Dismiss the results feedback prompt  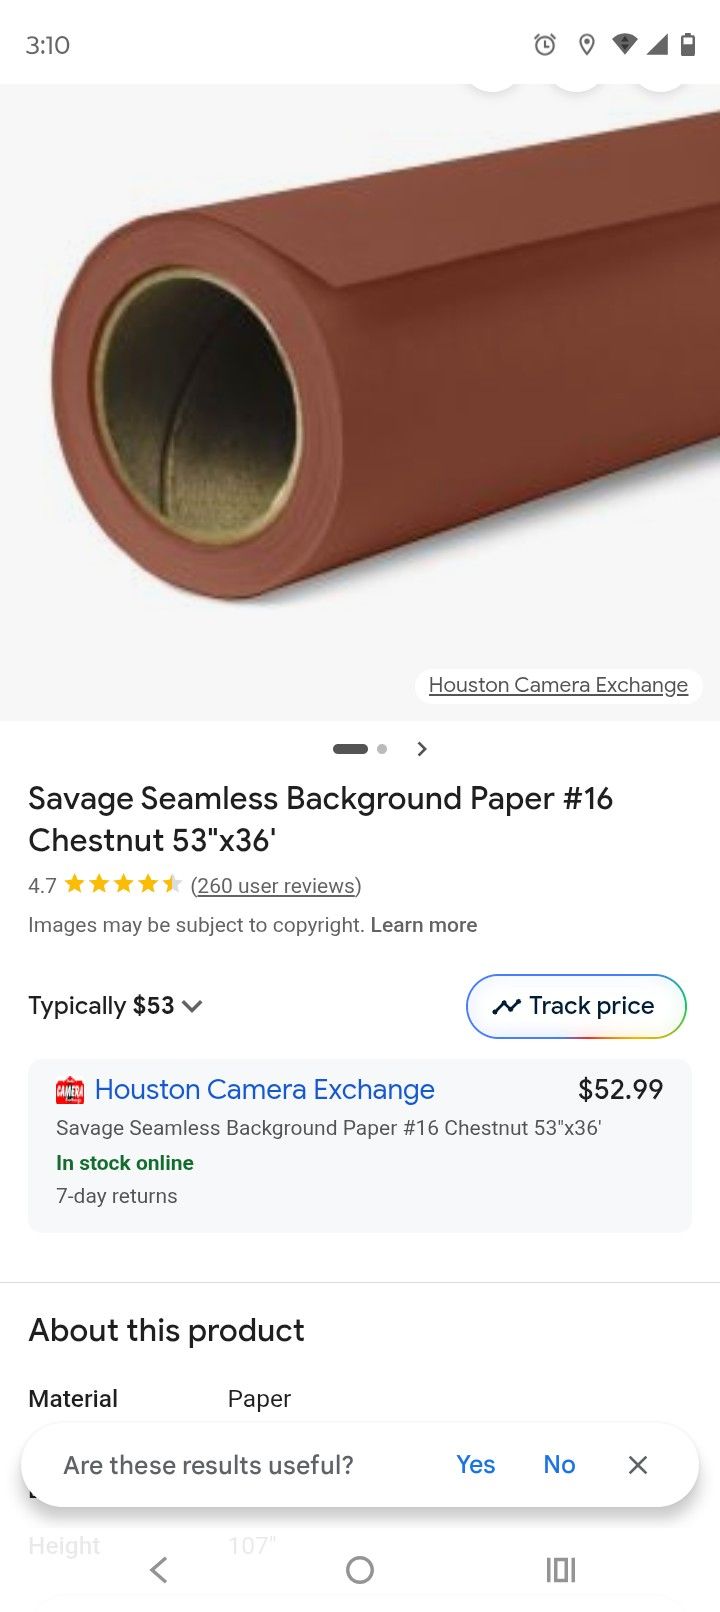[638, 1465]
